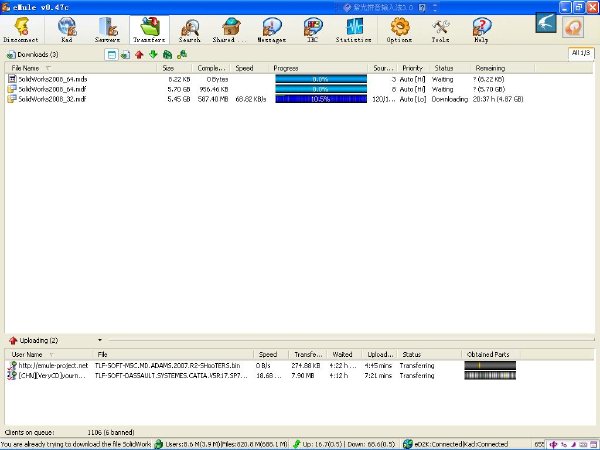Click the Downloading status of SolidWorks2008_32.mdf
The height and width of the screenshot is (450, 600).
coord(450,99)
